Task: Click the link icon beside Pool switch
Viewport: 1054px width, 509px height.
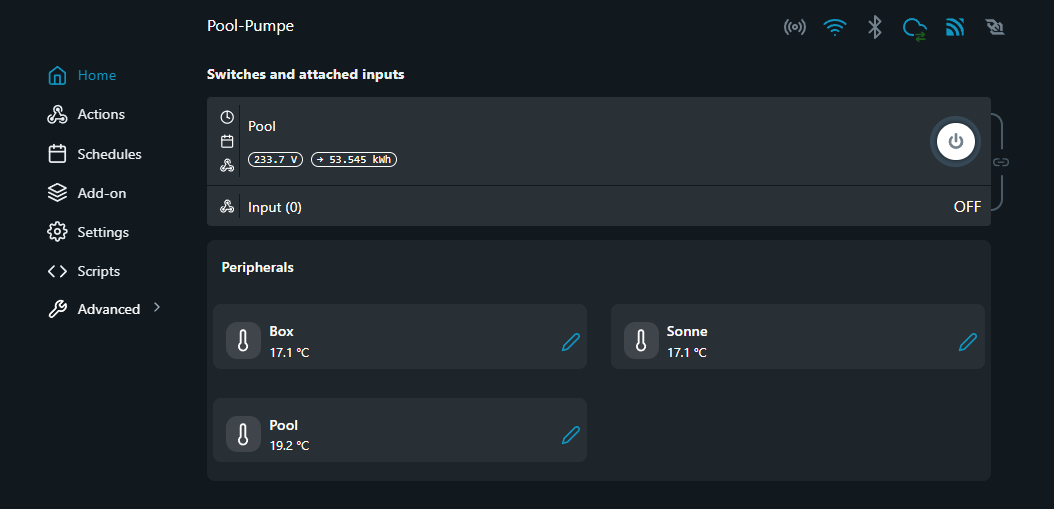Action: click(x=1001, y=162)
